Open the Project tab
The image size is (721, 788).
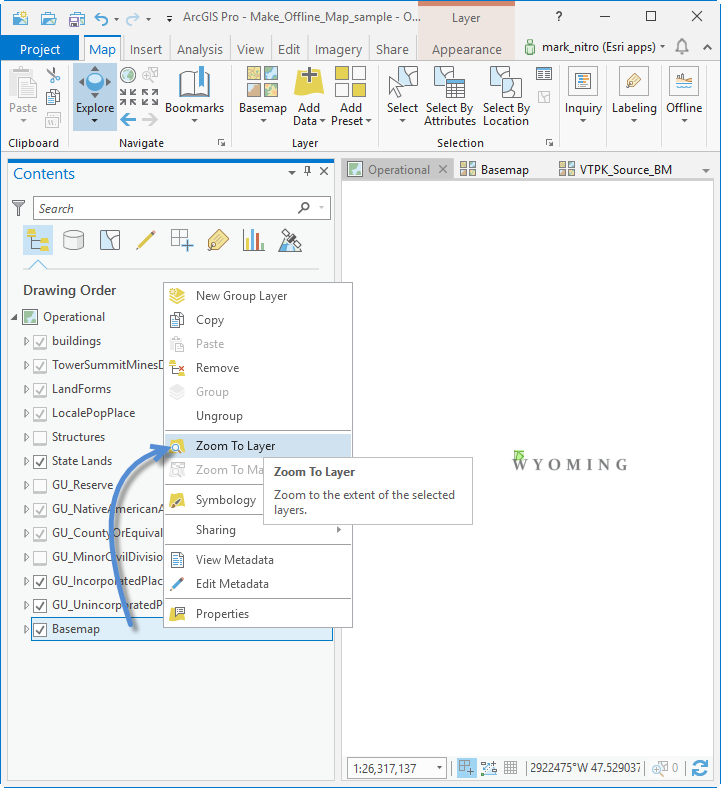(40, 49)
